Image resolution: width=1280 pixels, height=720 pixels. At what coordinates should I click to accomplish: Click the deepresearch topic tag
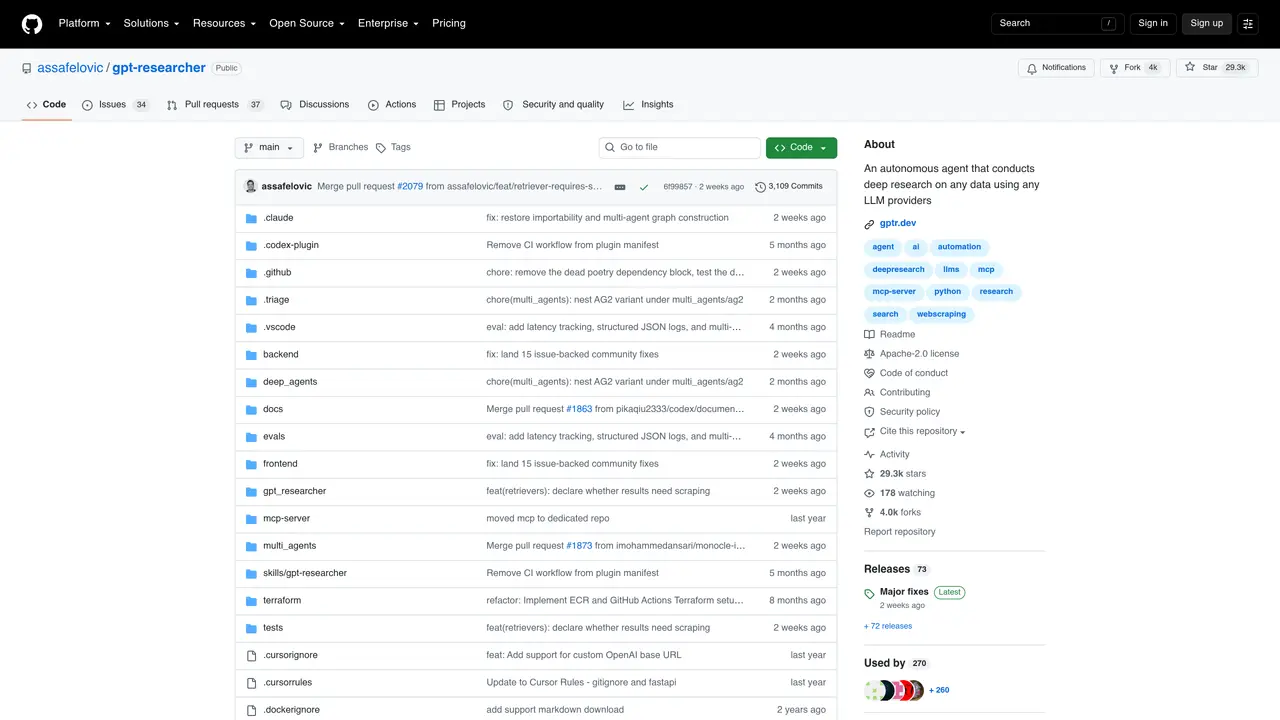click(x=898, y=269)
